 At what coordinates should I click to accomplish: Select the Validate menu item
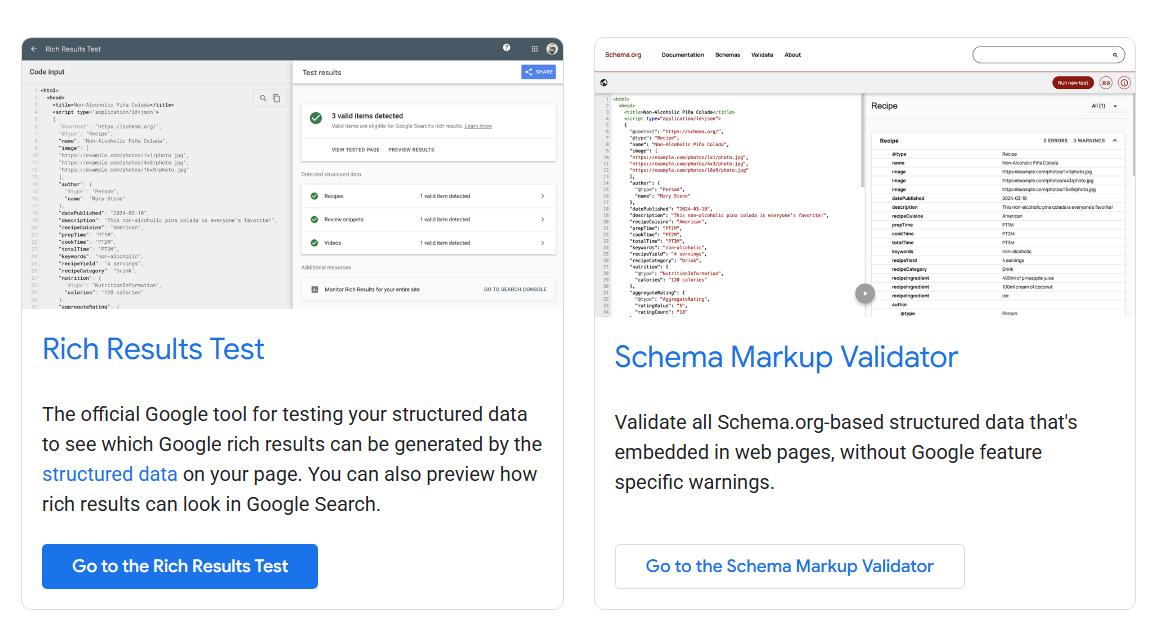pos(762,54)
